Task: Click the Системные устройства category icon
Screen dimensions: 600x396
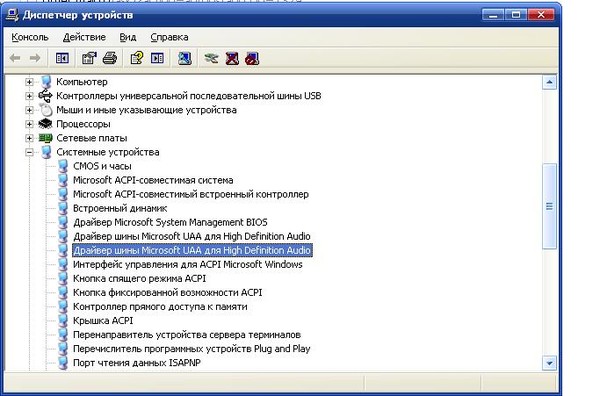Action: click(46, 152)
